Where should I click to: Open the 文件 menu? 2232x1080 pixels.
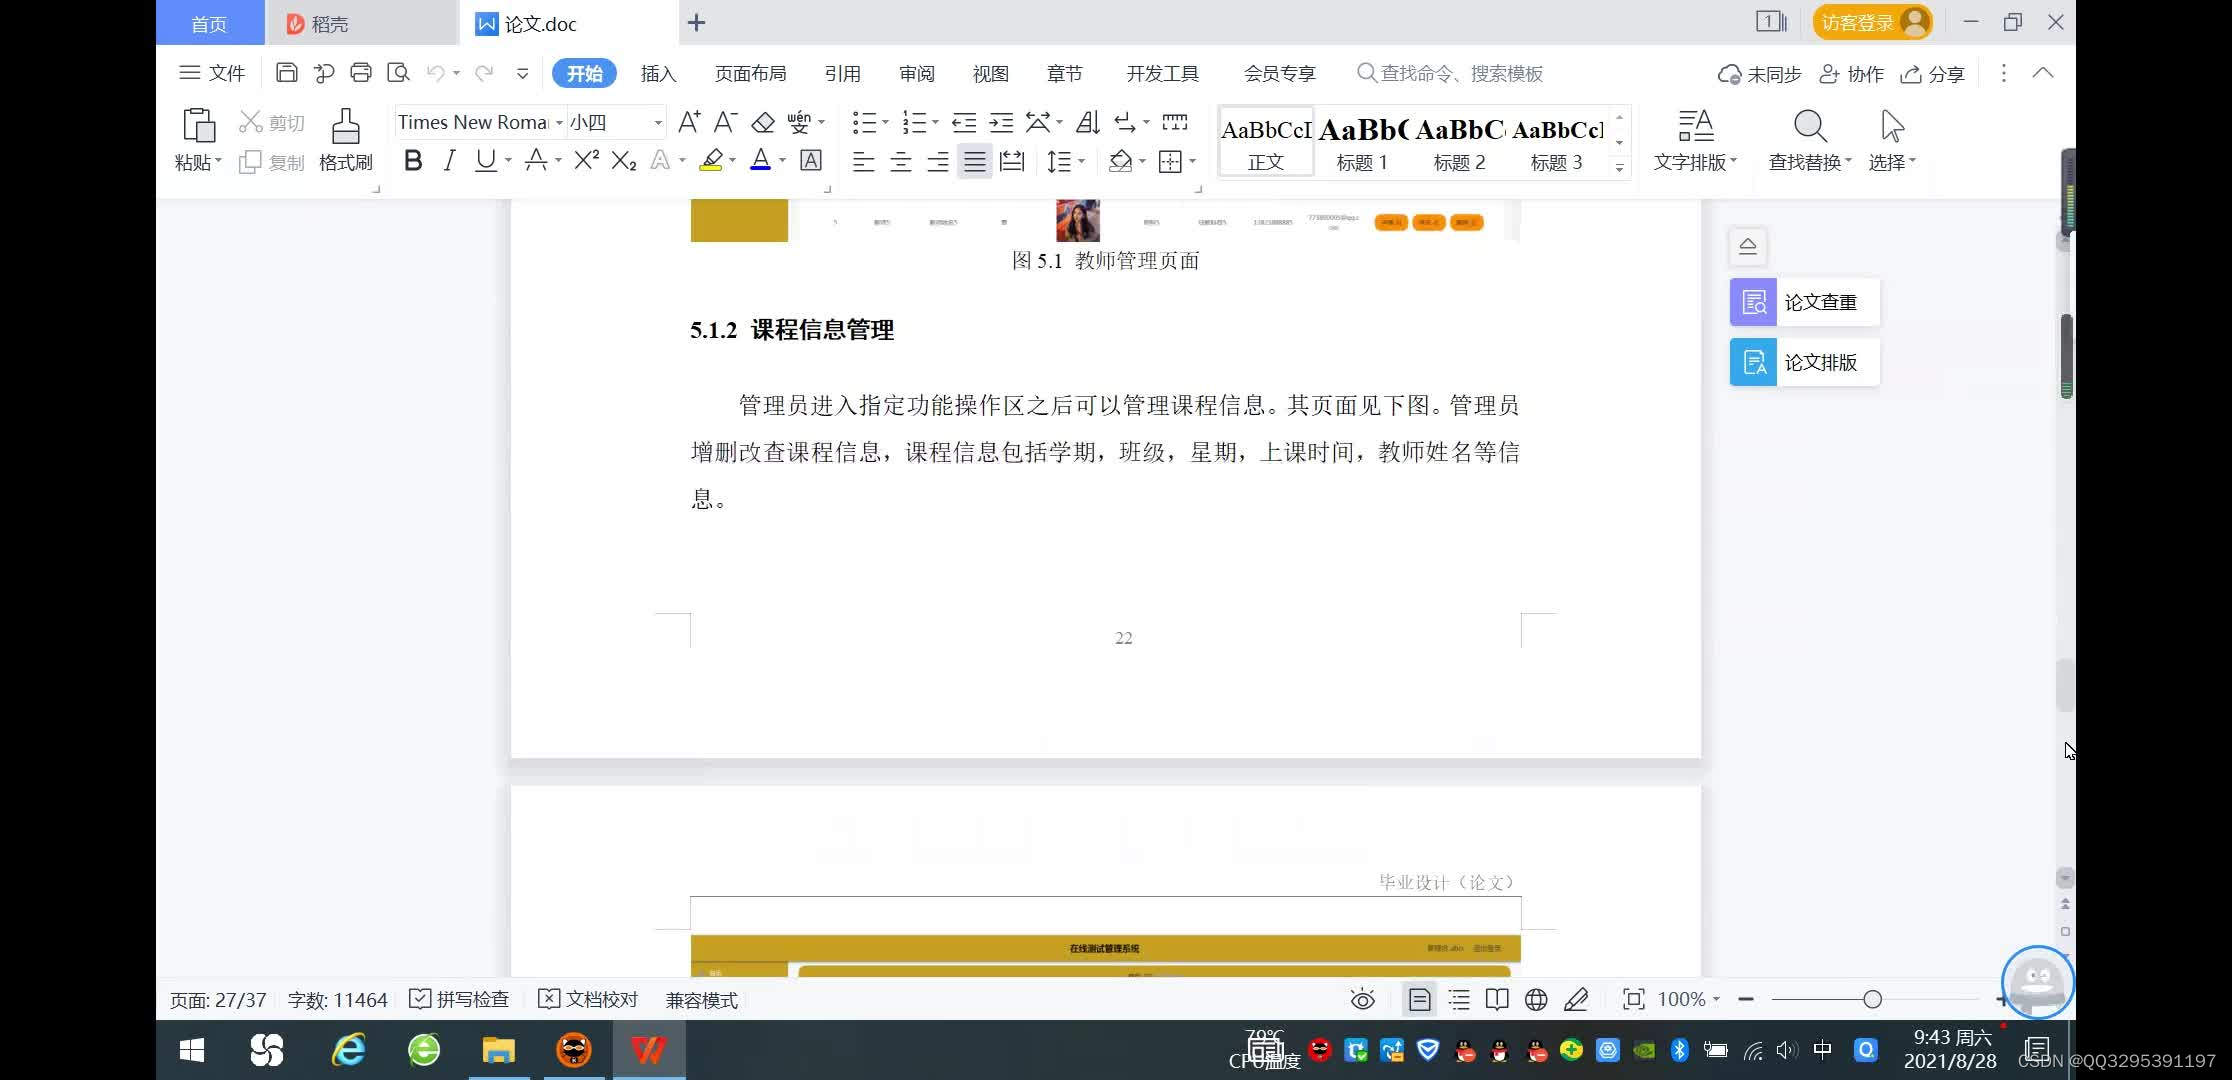click(x=212, y=73)
